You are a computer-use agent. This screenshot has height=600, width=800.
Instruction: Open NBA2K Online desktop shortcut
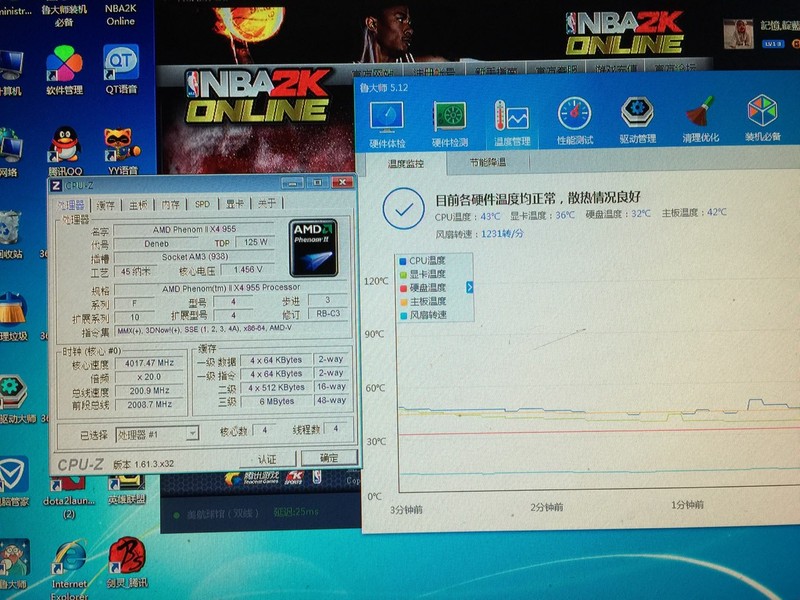120,14
